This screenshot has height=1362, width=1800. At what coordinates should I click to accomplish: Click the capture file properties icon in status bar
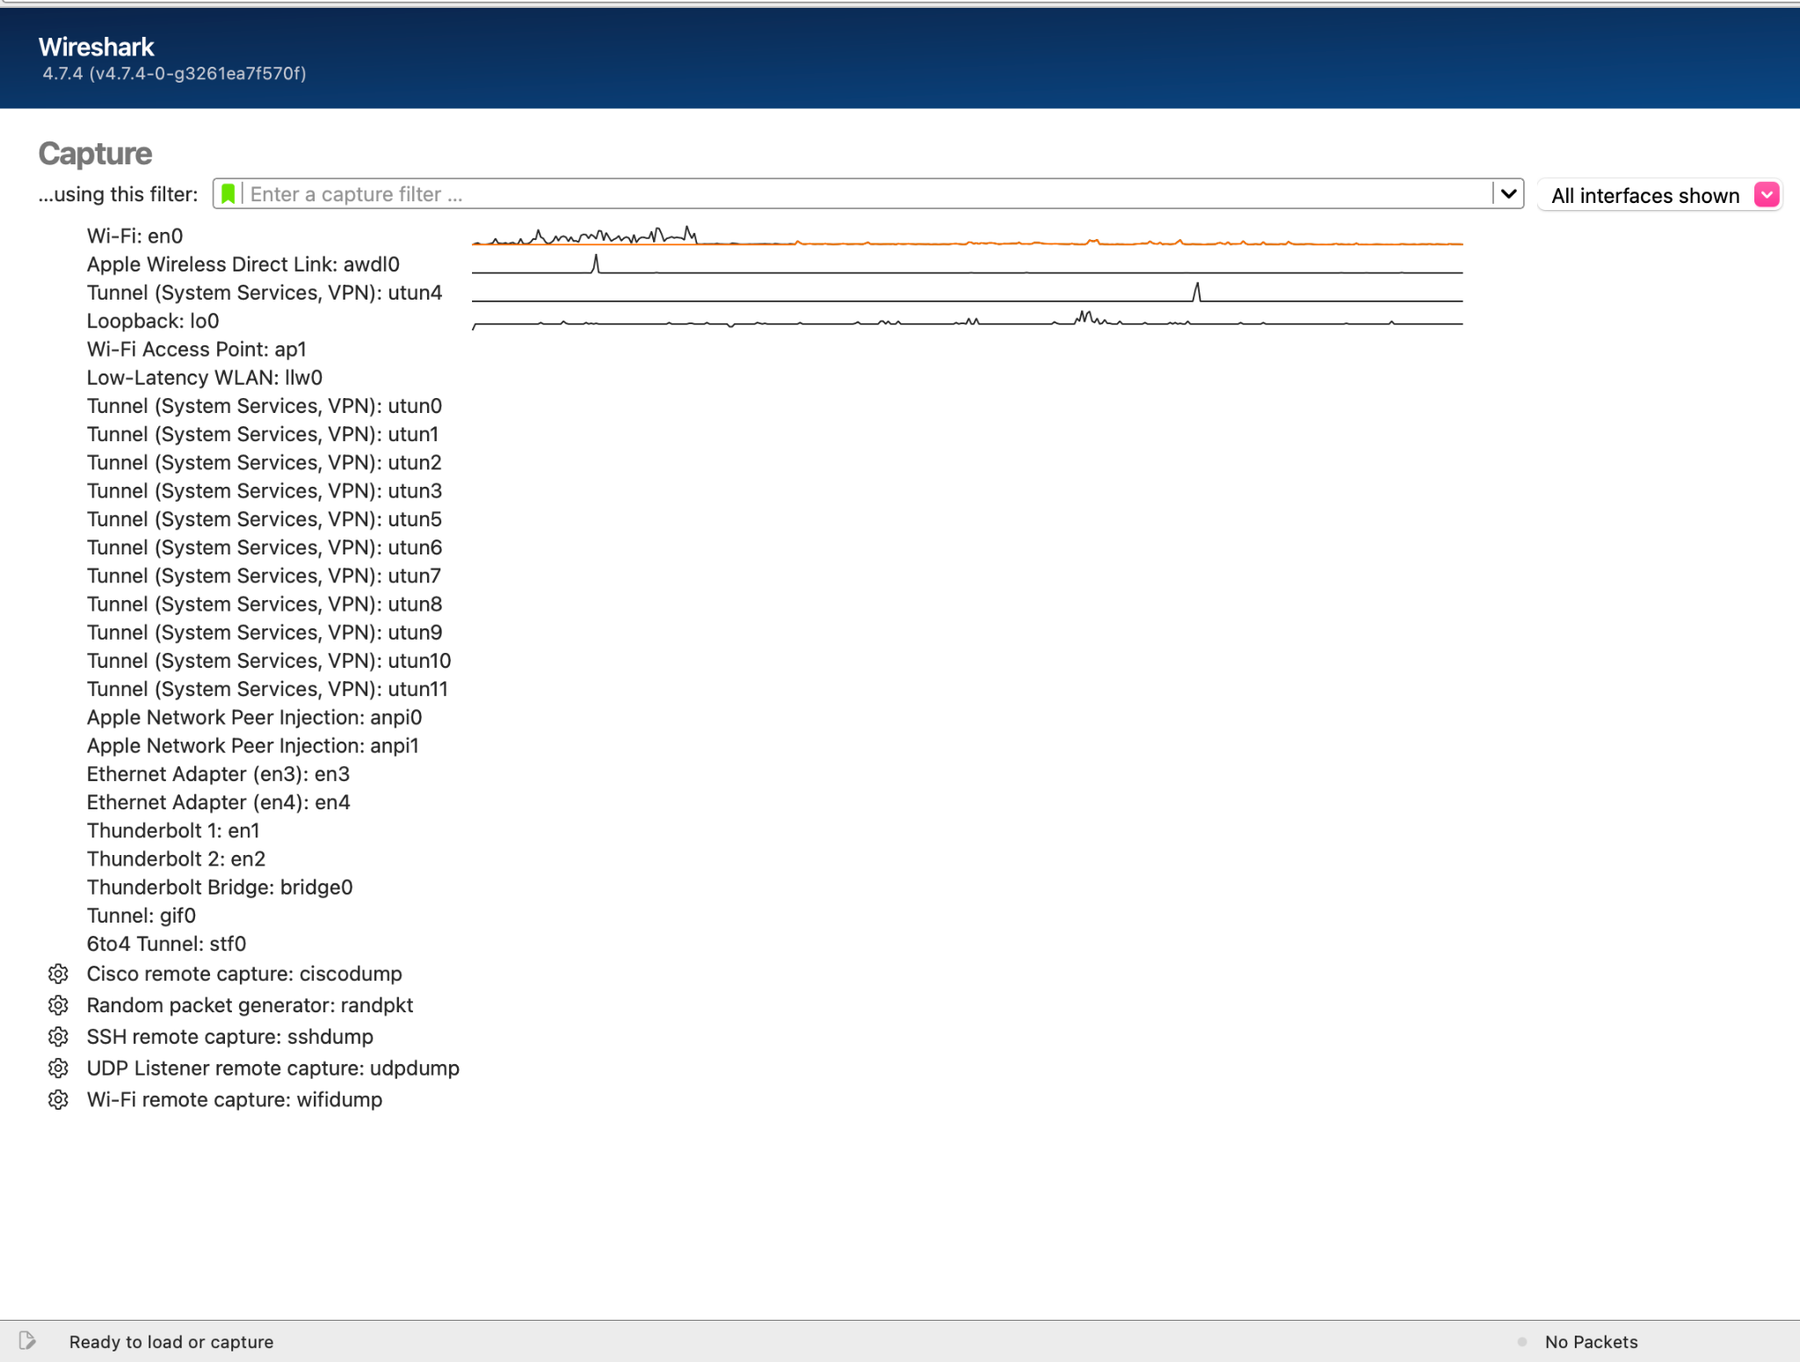click(27, 1341)
